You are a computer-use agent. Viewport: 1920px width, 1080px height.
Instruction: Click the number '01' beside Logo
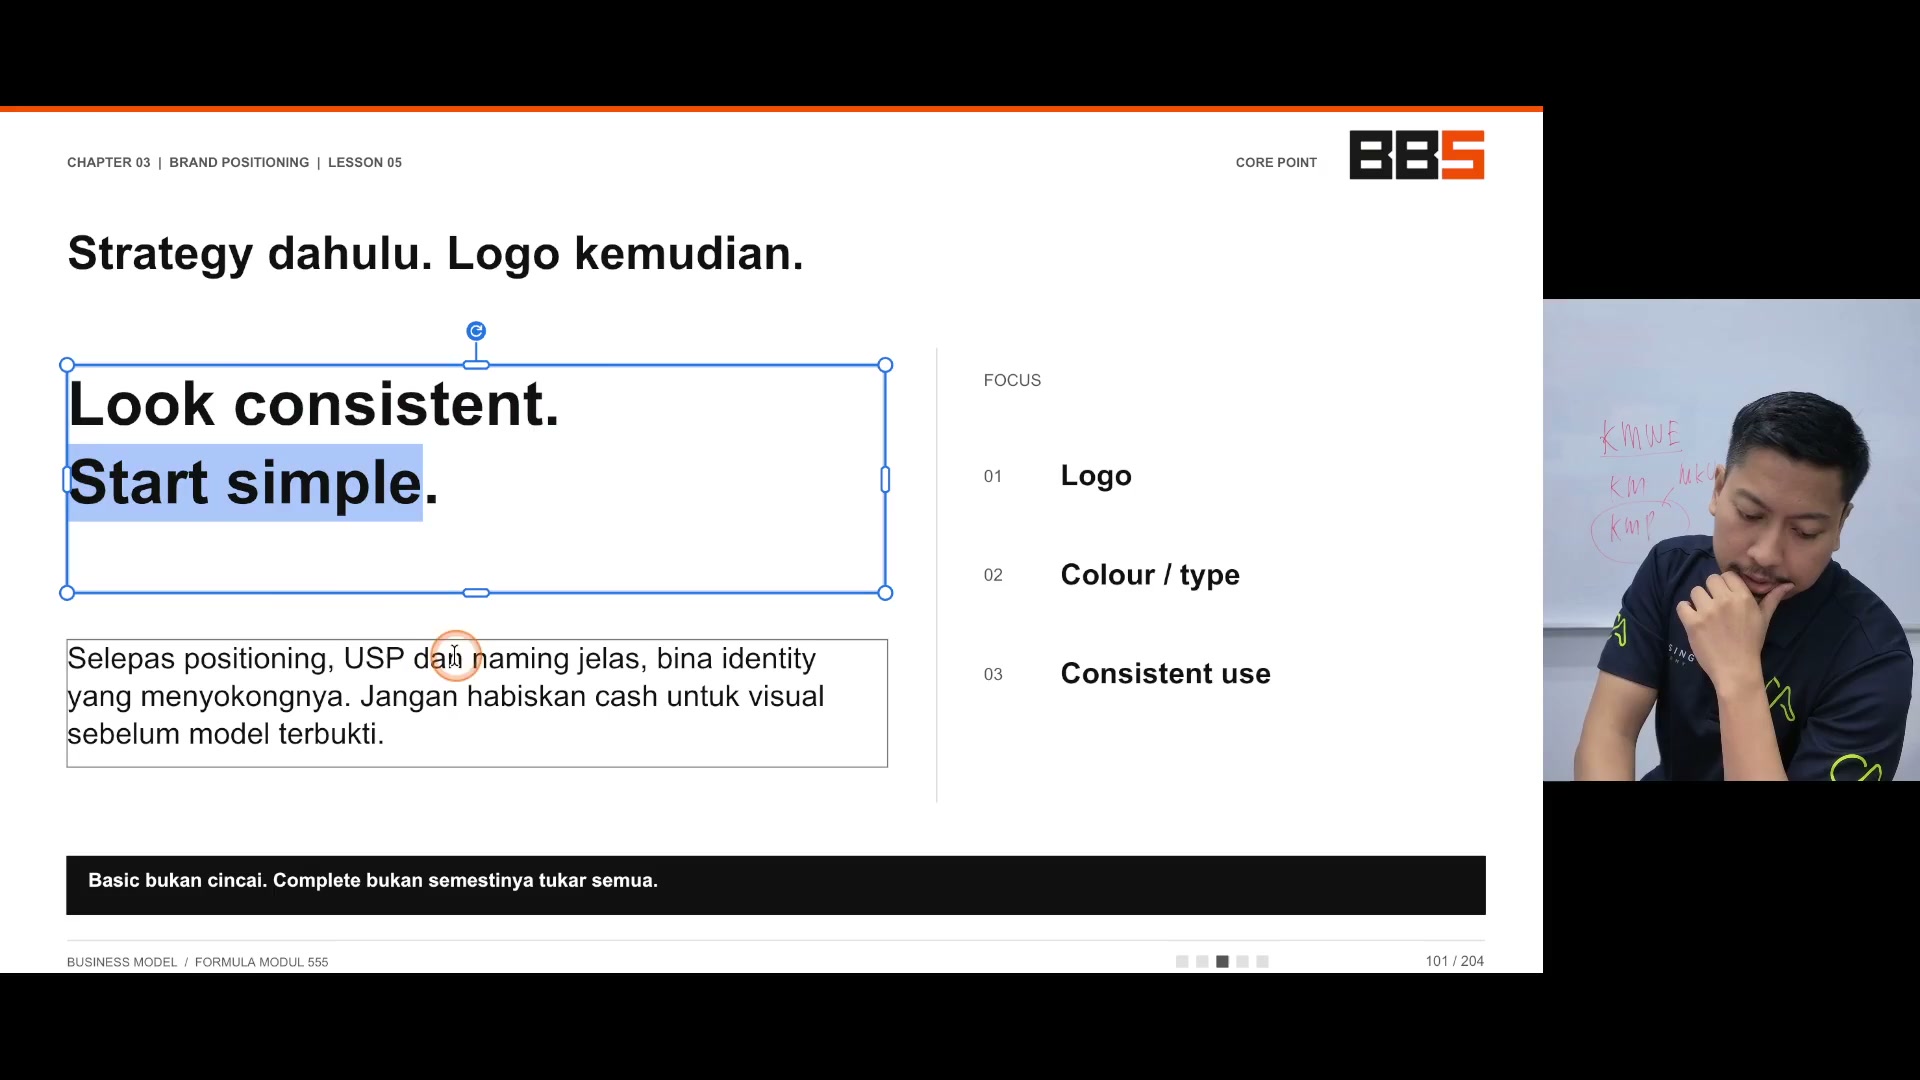[993, 476]
